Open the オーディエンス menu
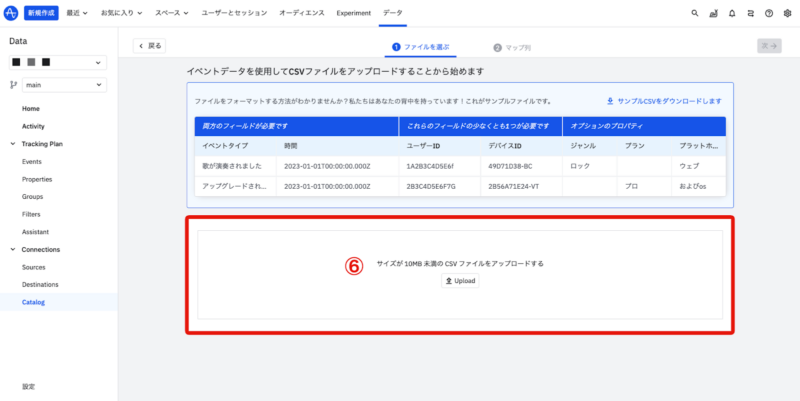Viewport: 800px width, 401px height. pos(302,13)
